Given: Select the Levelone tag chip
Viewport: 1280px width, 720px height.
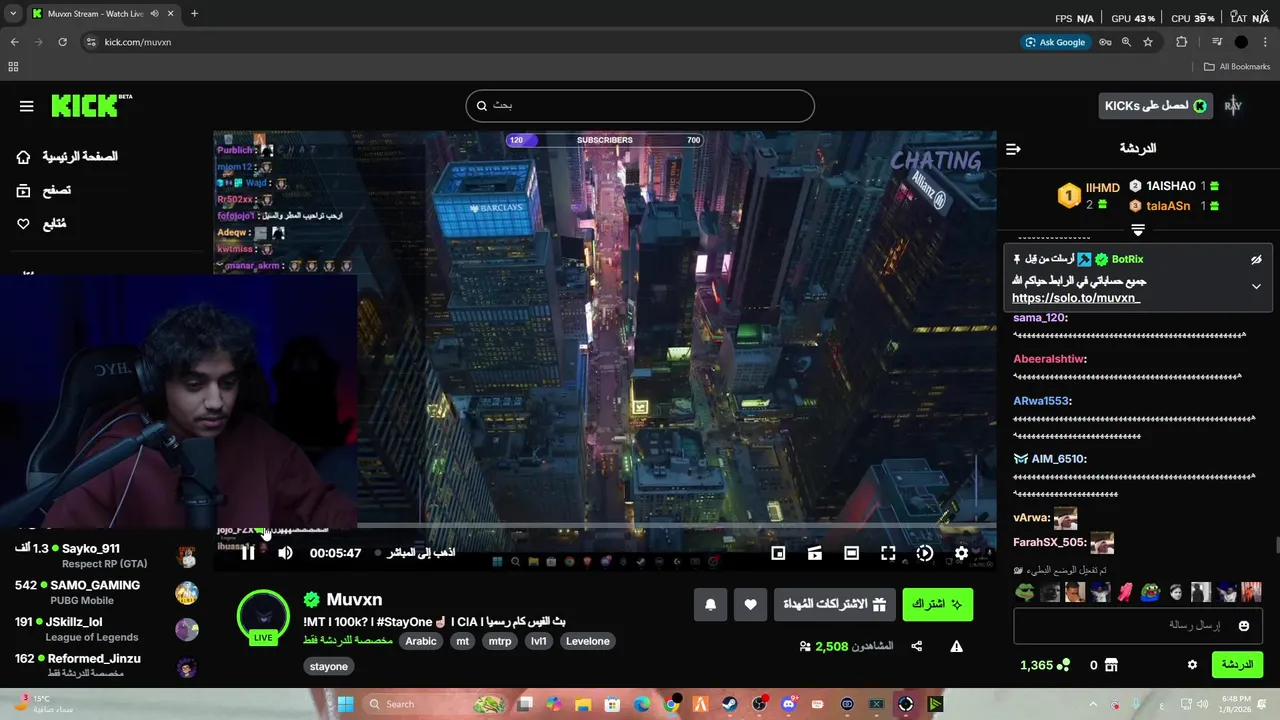Looking at the screenshot, I should coord(588,641).
